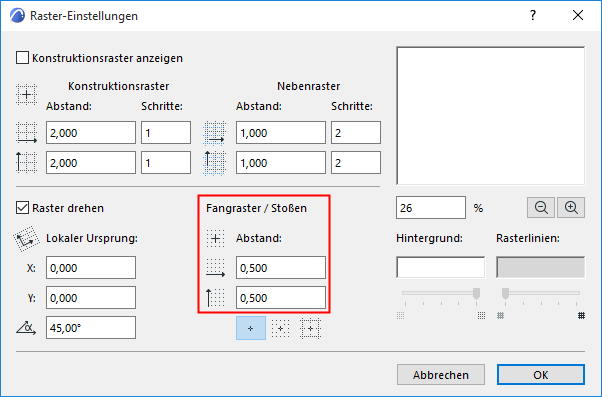Click the Konstruktionsraster horizontal spacing icon

point(26,133)
